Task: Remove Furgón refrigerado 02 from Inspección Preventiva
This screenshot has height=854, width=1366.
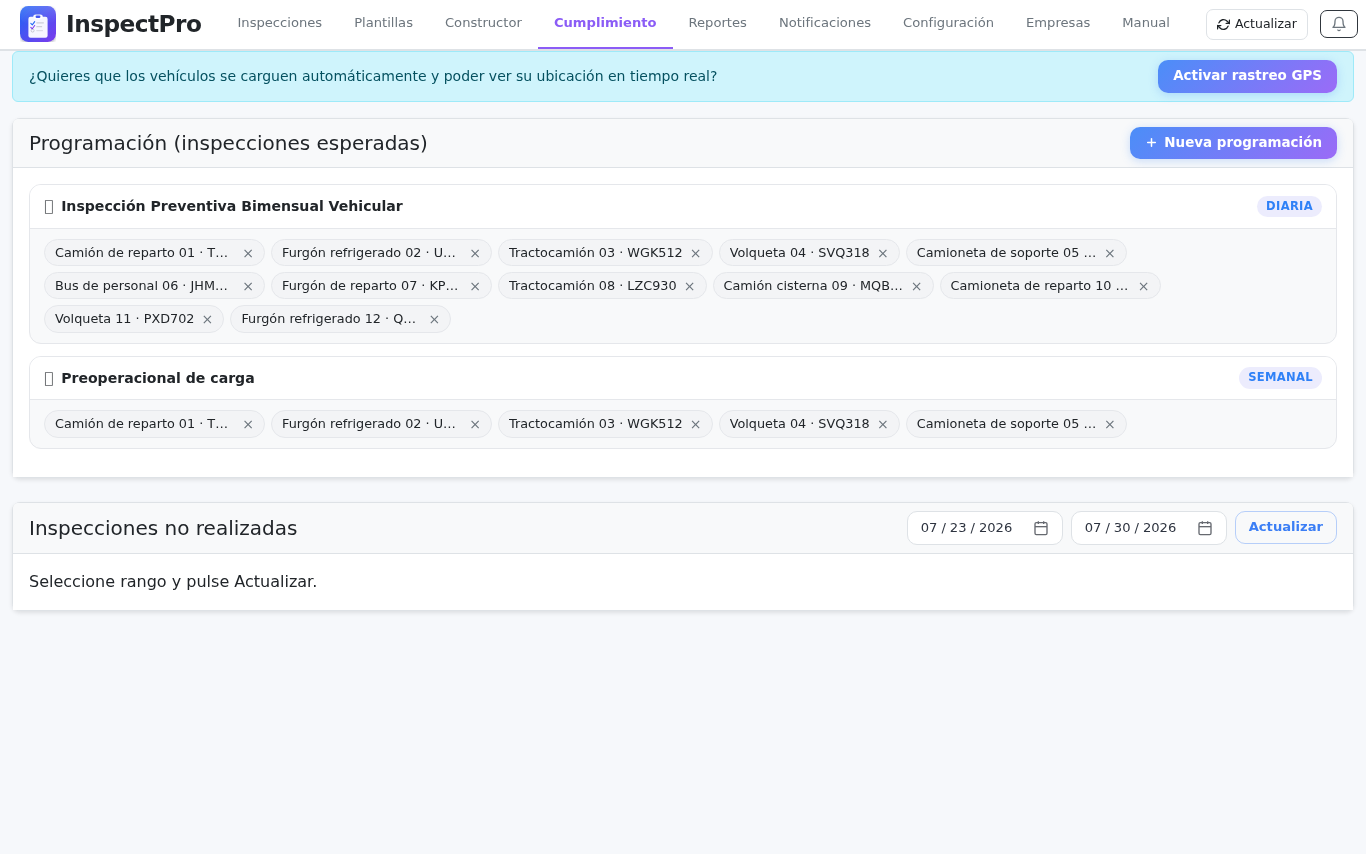Action: pyautogui.click(x=475, y=253)
